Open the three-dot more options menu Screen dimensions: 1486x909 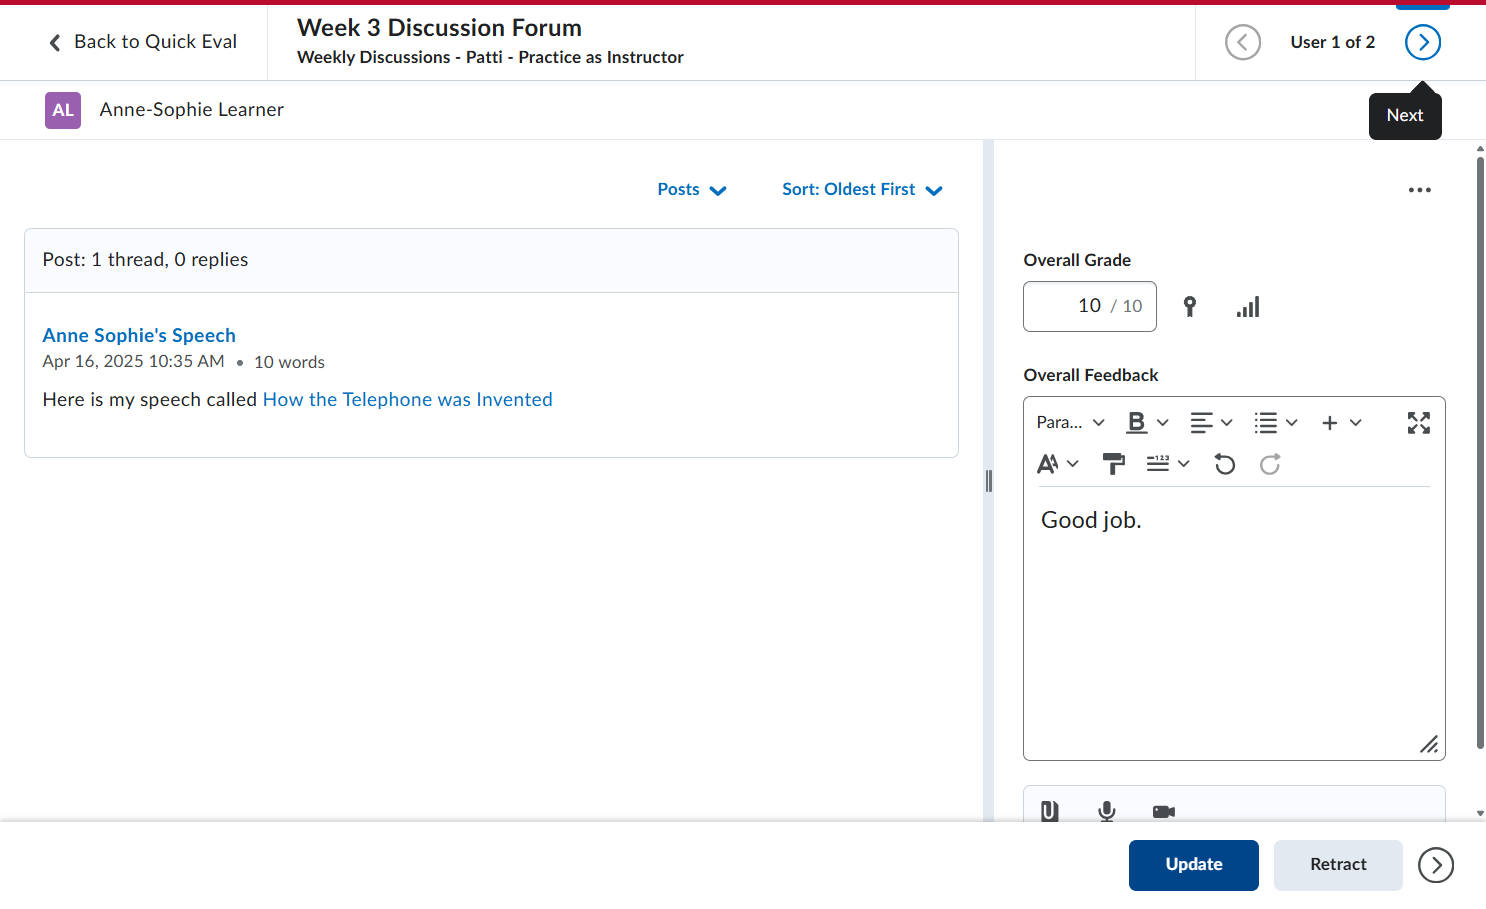pyautogui.click(x=1420, y=190)
